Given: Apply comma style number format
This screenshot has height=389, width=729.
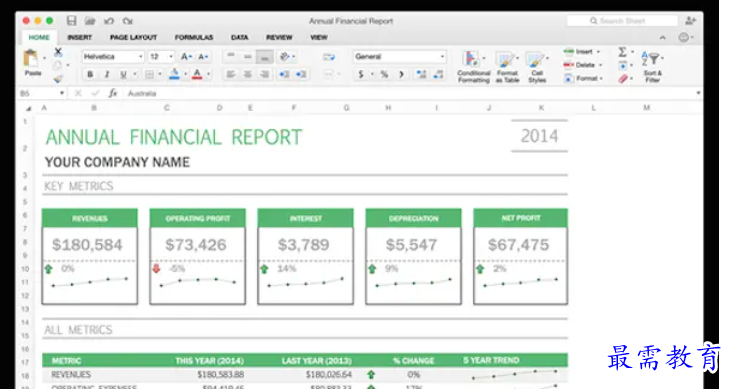Looking at the screenshot, I should (401, 74).
